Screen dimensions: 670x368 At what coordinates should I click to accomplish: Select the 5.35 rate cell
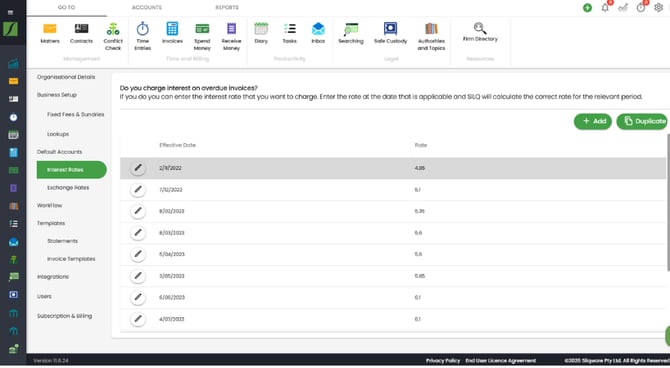420,212
